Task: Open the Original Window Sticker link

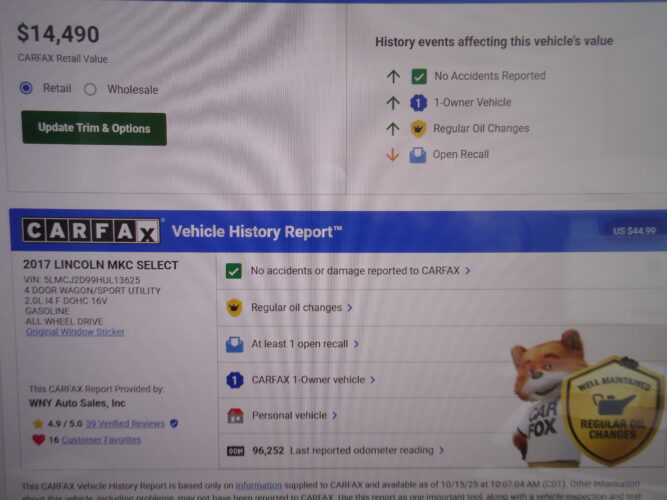Action: pyautogui.click(x=75, y=332)
